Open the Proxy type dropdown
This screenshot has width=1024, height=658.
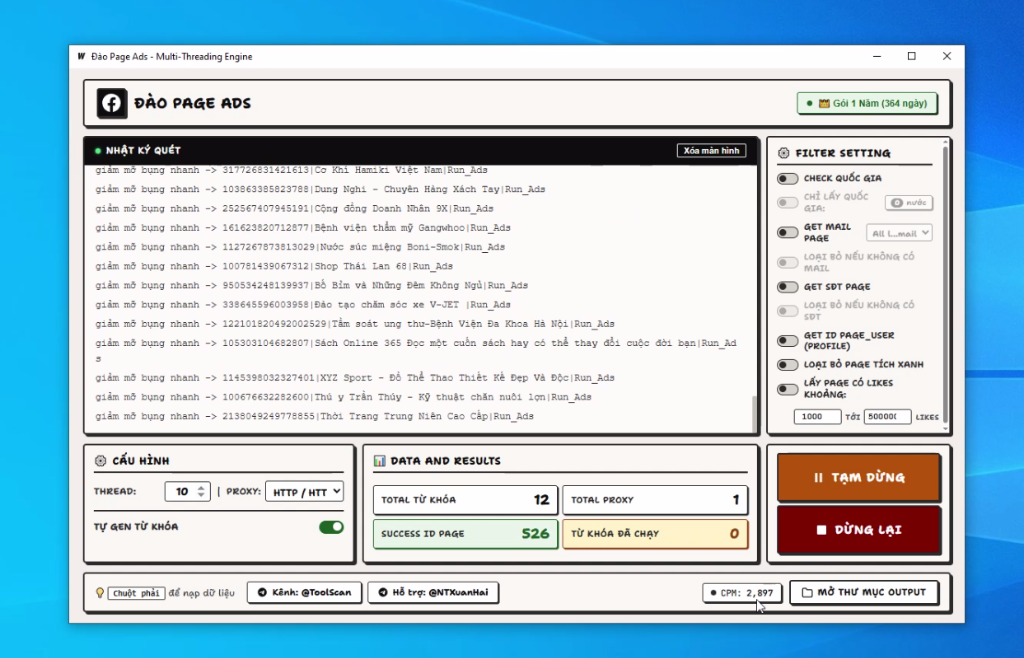pos(304,492)
